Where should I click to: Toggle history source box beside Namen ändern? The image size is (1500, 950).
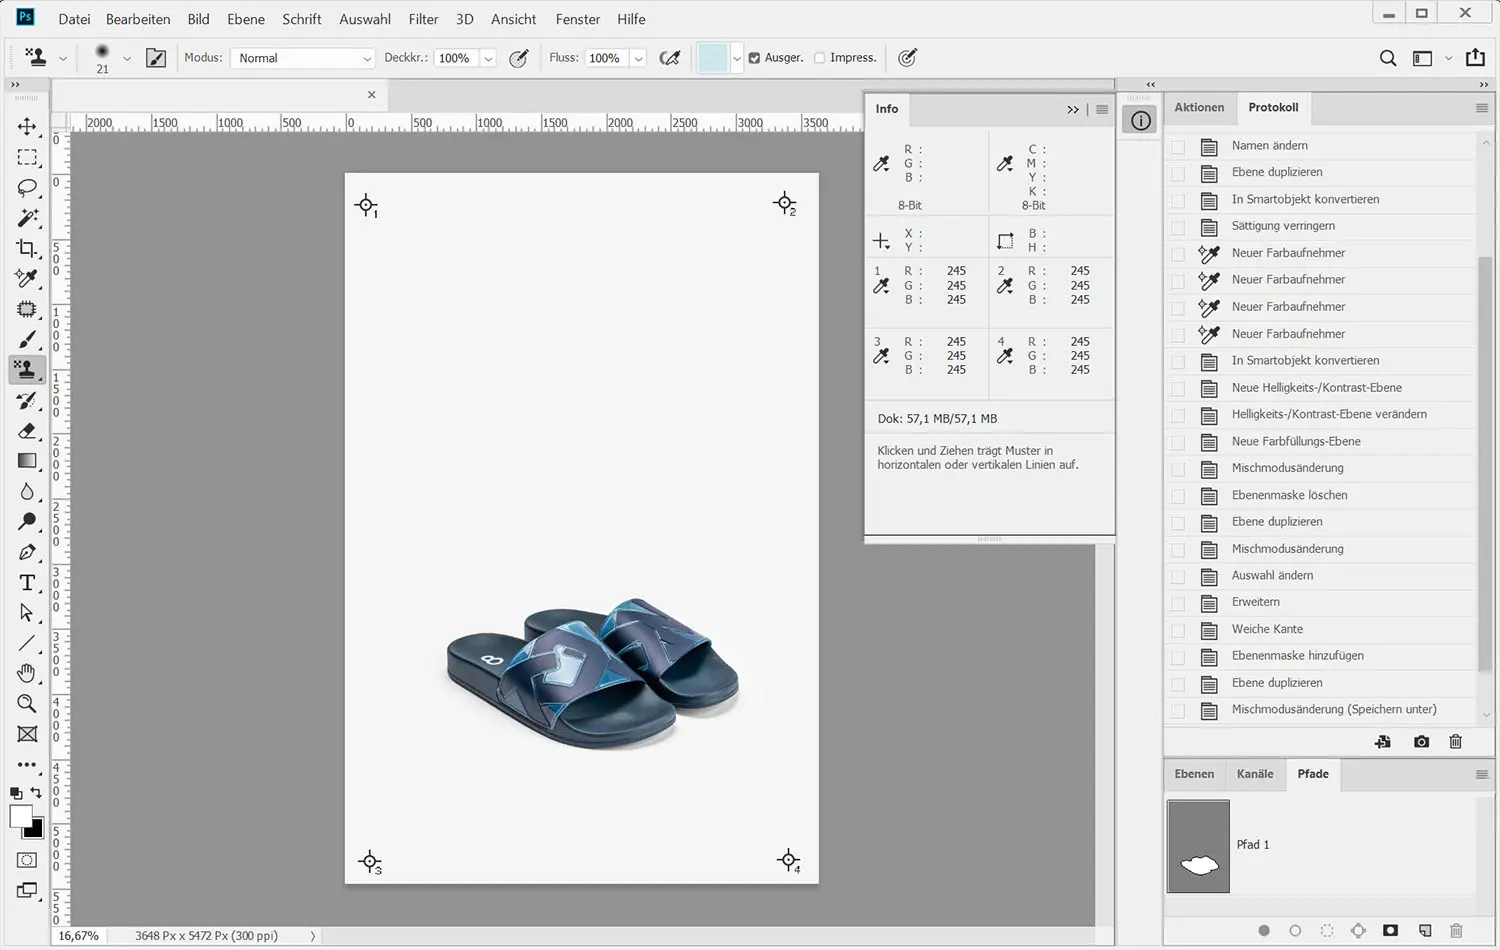pos(1178,146)
